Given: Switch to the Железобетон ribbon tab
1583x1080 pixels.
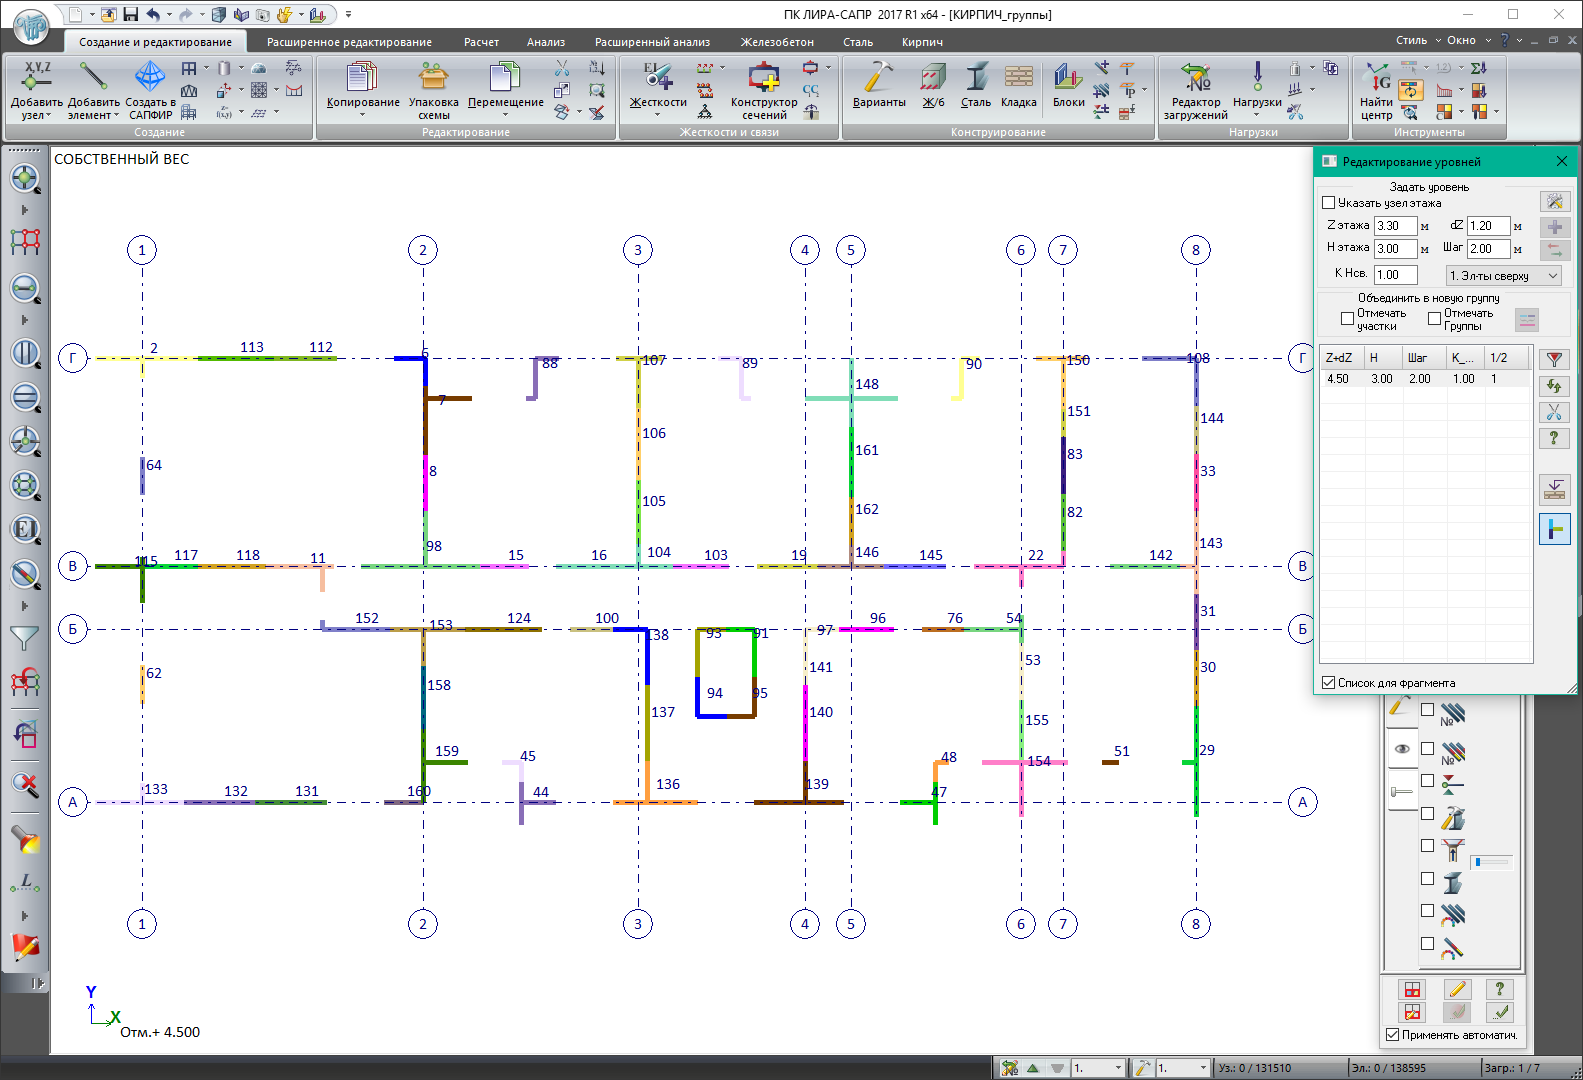Looking at the screenshot, I should tap(776, 42).
